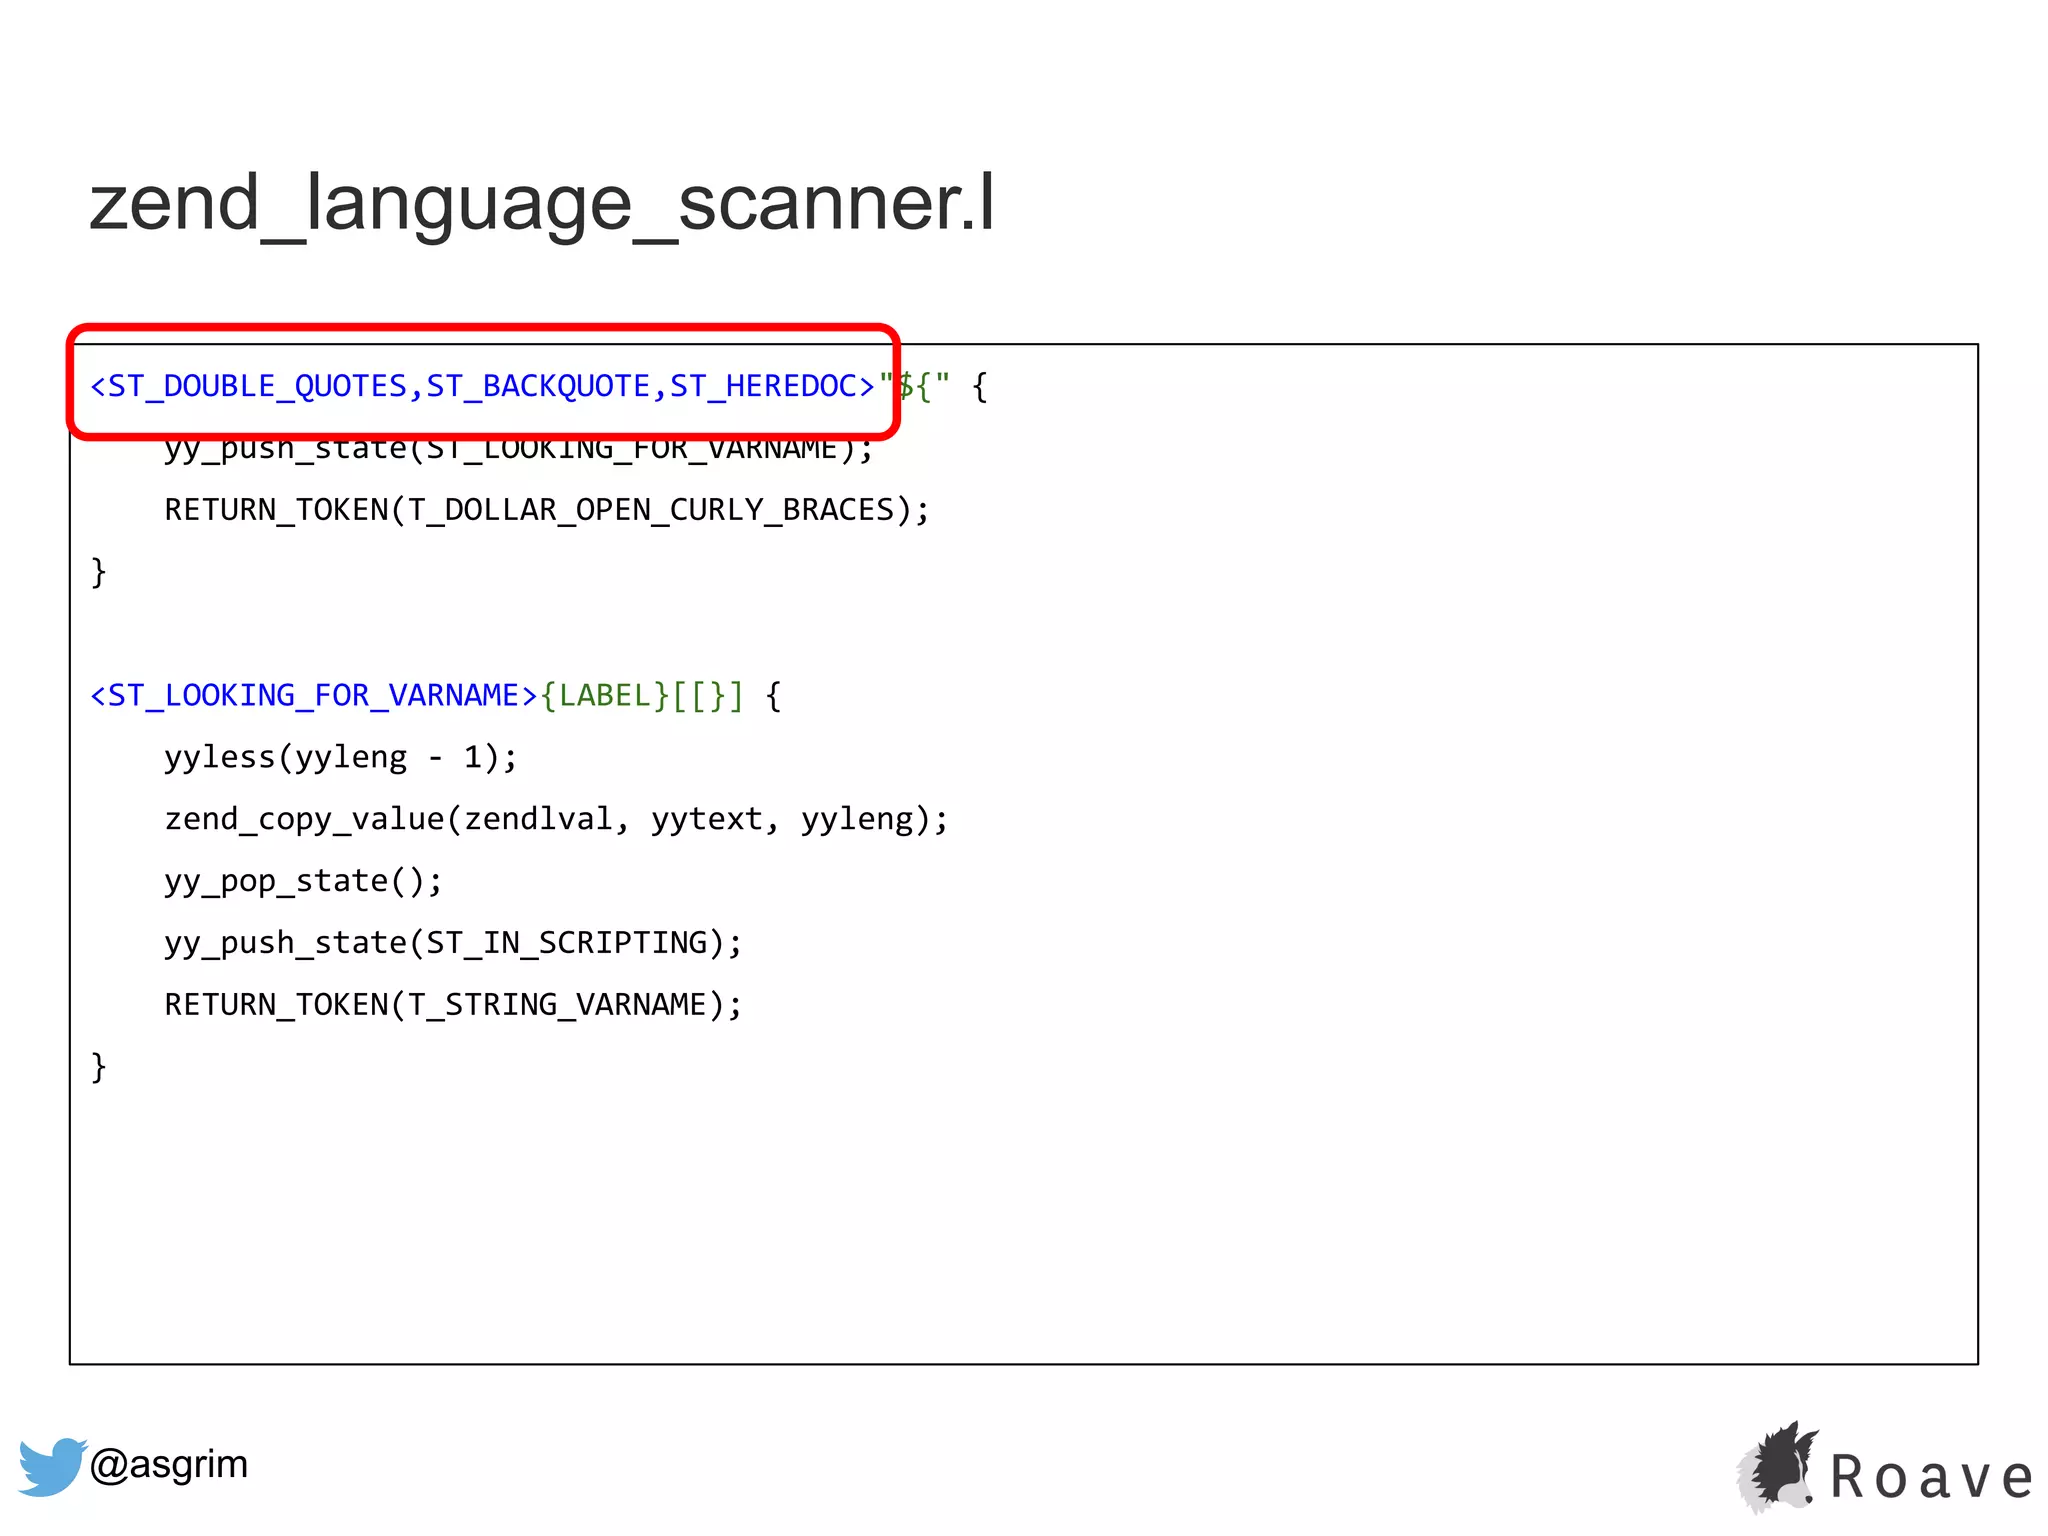Click the Roave wolf logo icon
The image size is (2048, 1536).
coord(1777,1467)
